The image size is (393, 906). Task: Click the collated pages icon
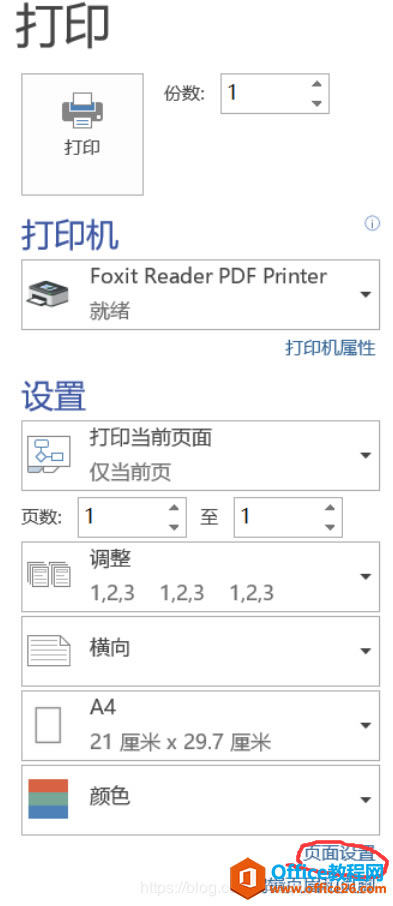click(x=49, y=574)
